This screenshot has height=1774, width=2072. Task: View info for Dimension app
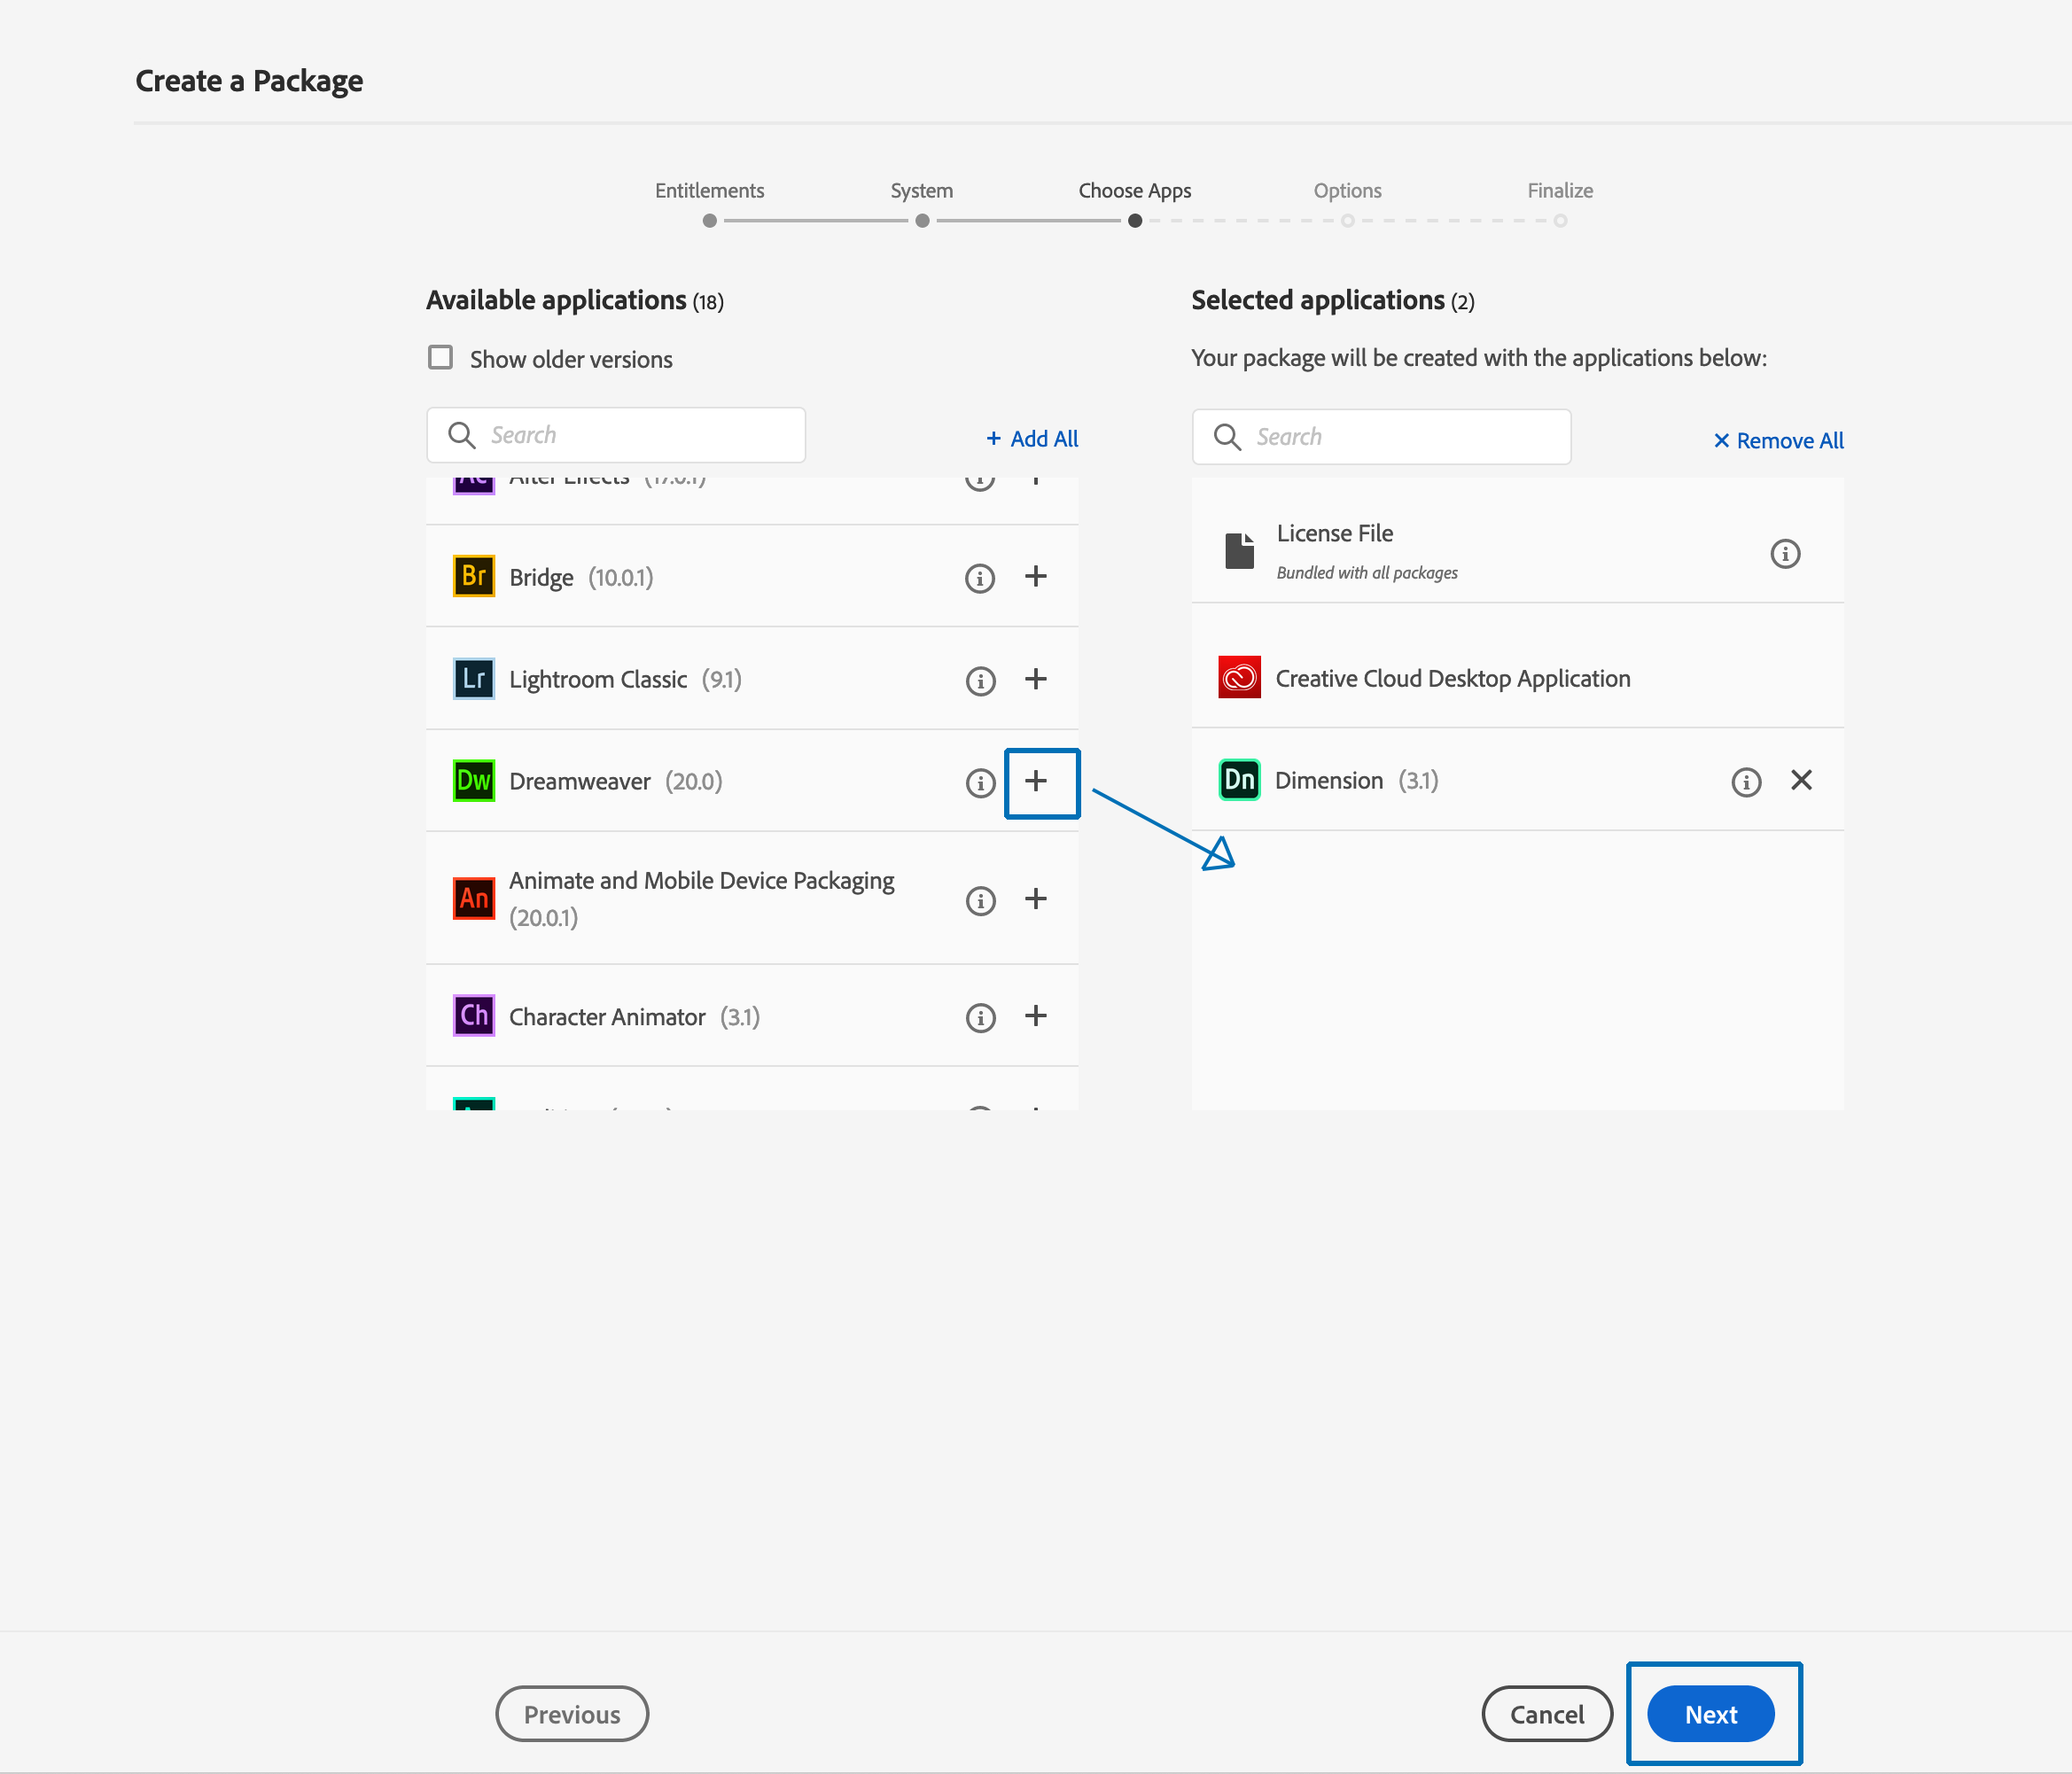click(x=1746, y=782)
